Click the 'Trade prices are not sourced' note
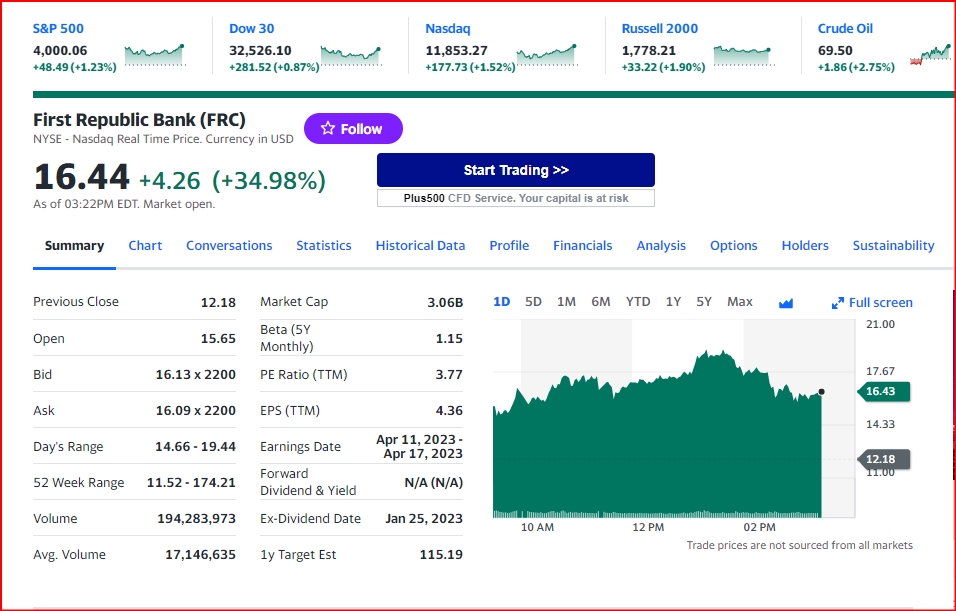The image size is (956, 611). (x=799, y=545)
